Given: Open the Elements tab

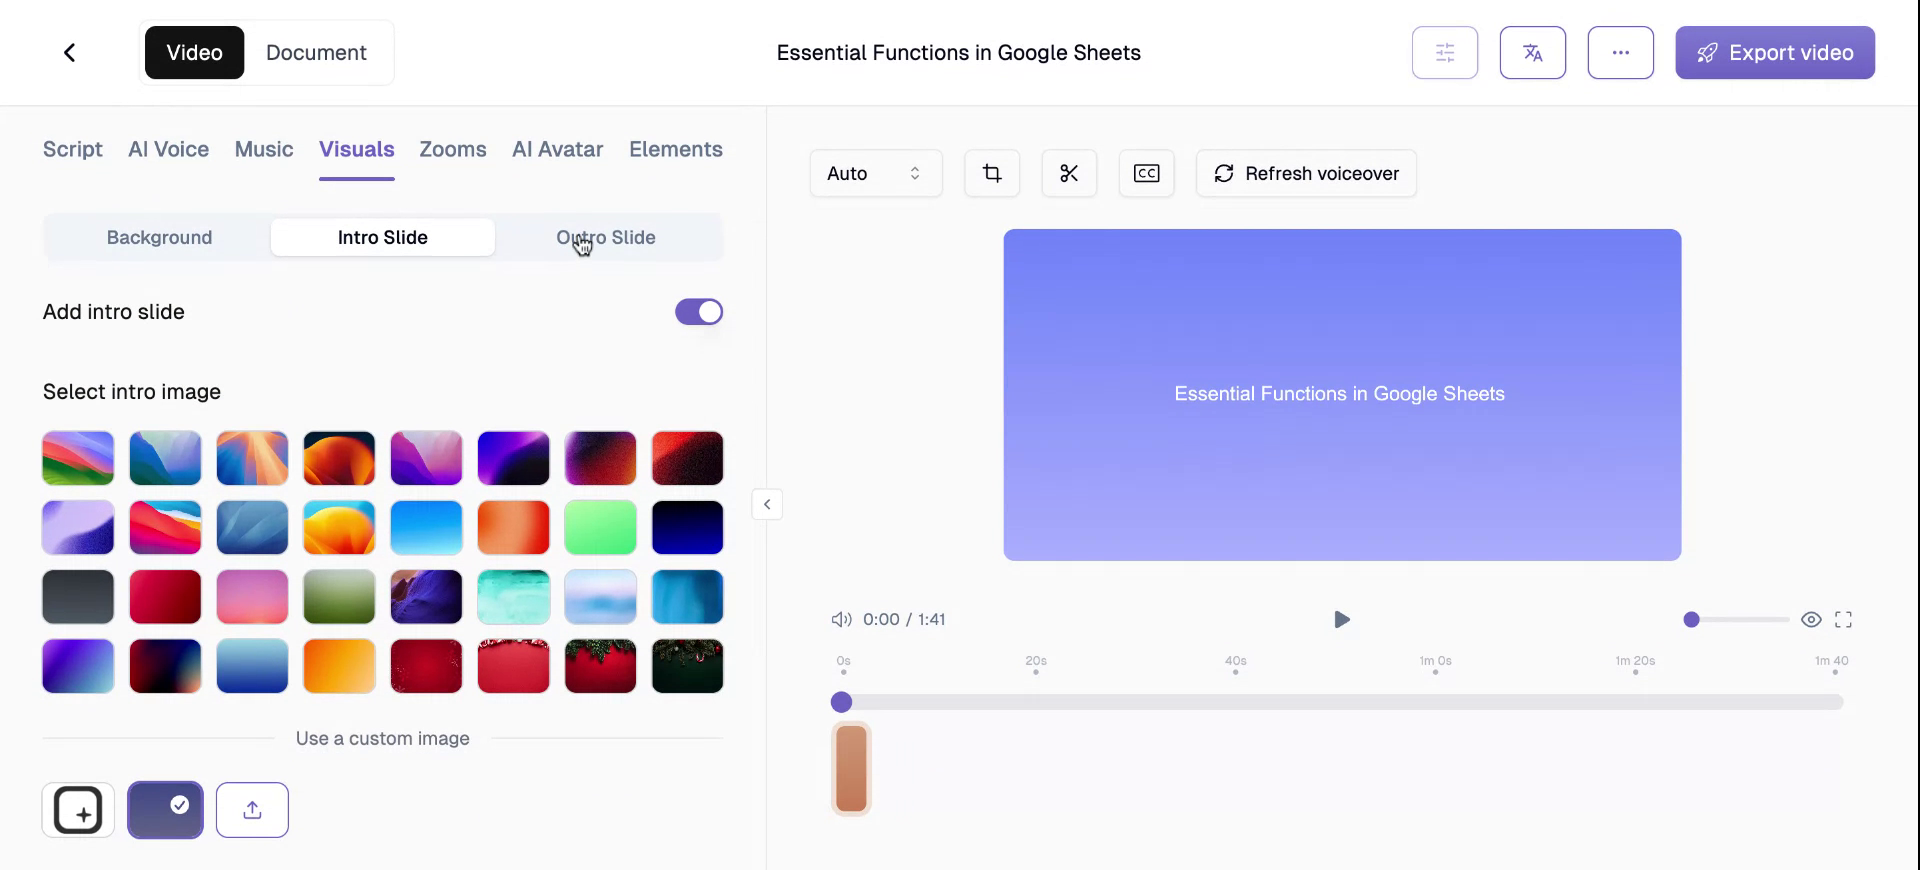Looking at the screenshot, I should pyautogui.click(x=676, y=149).
